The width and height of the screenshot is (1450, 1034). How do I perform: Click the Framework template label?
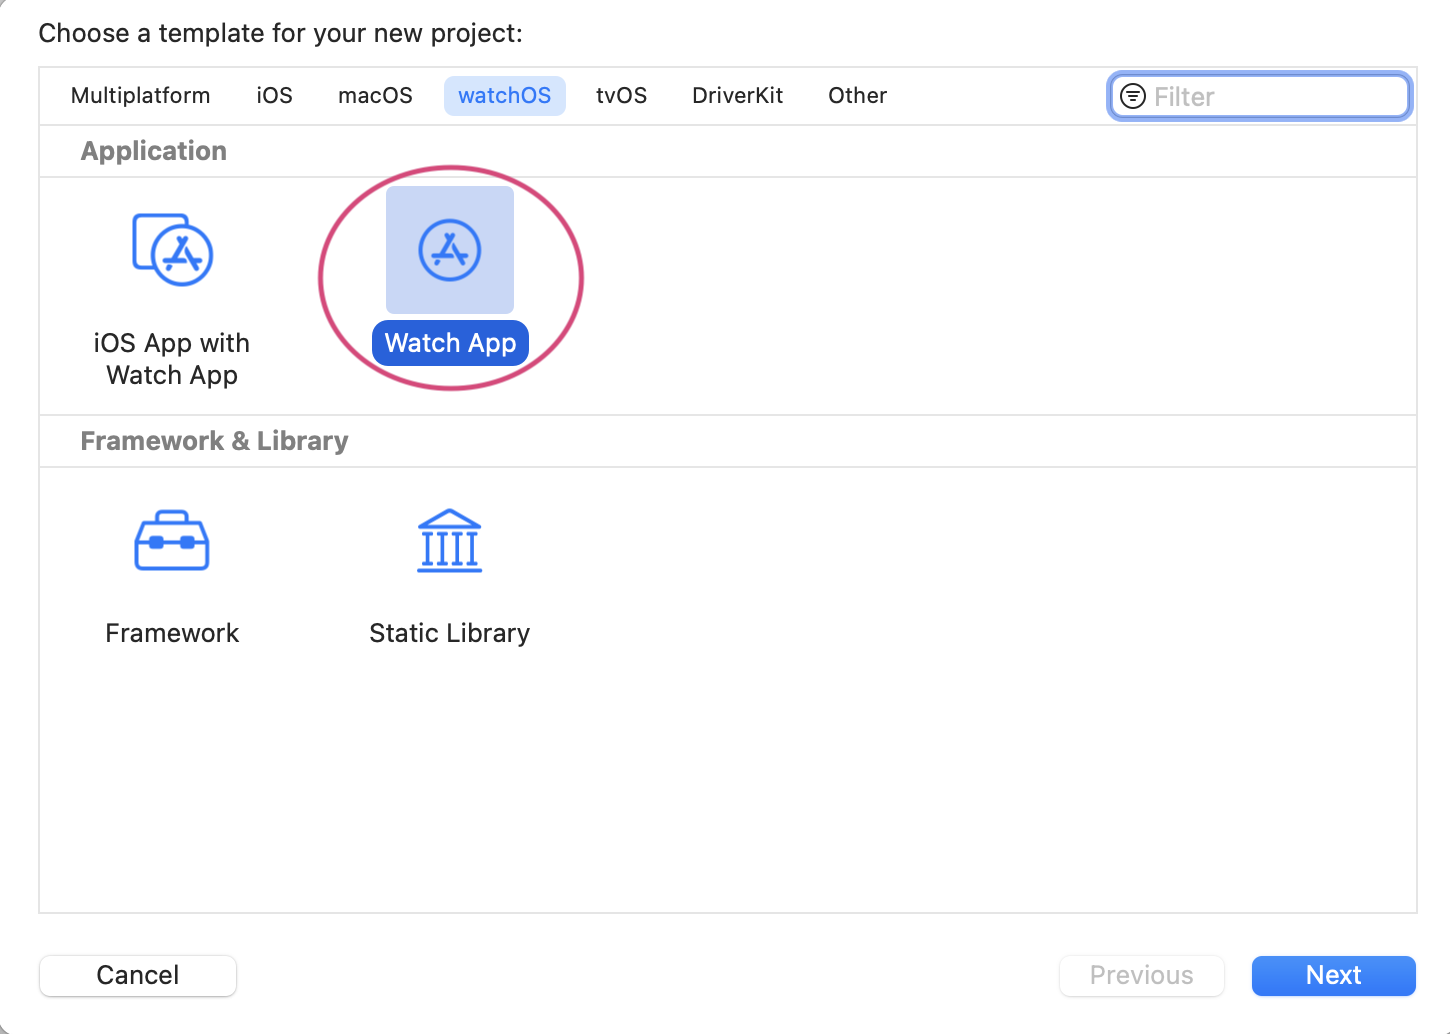coord(172,633)
